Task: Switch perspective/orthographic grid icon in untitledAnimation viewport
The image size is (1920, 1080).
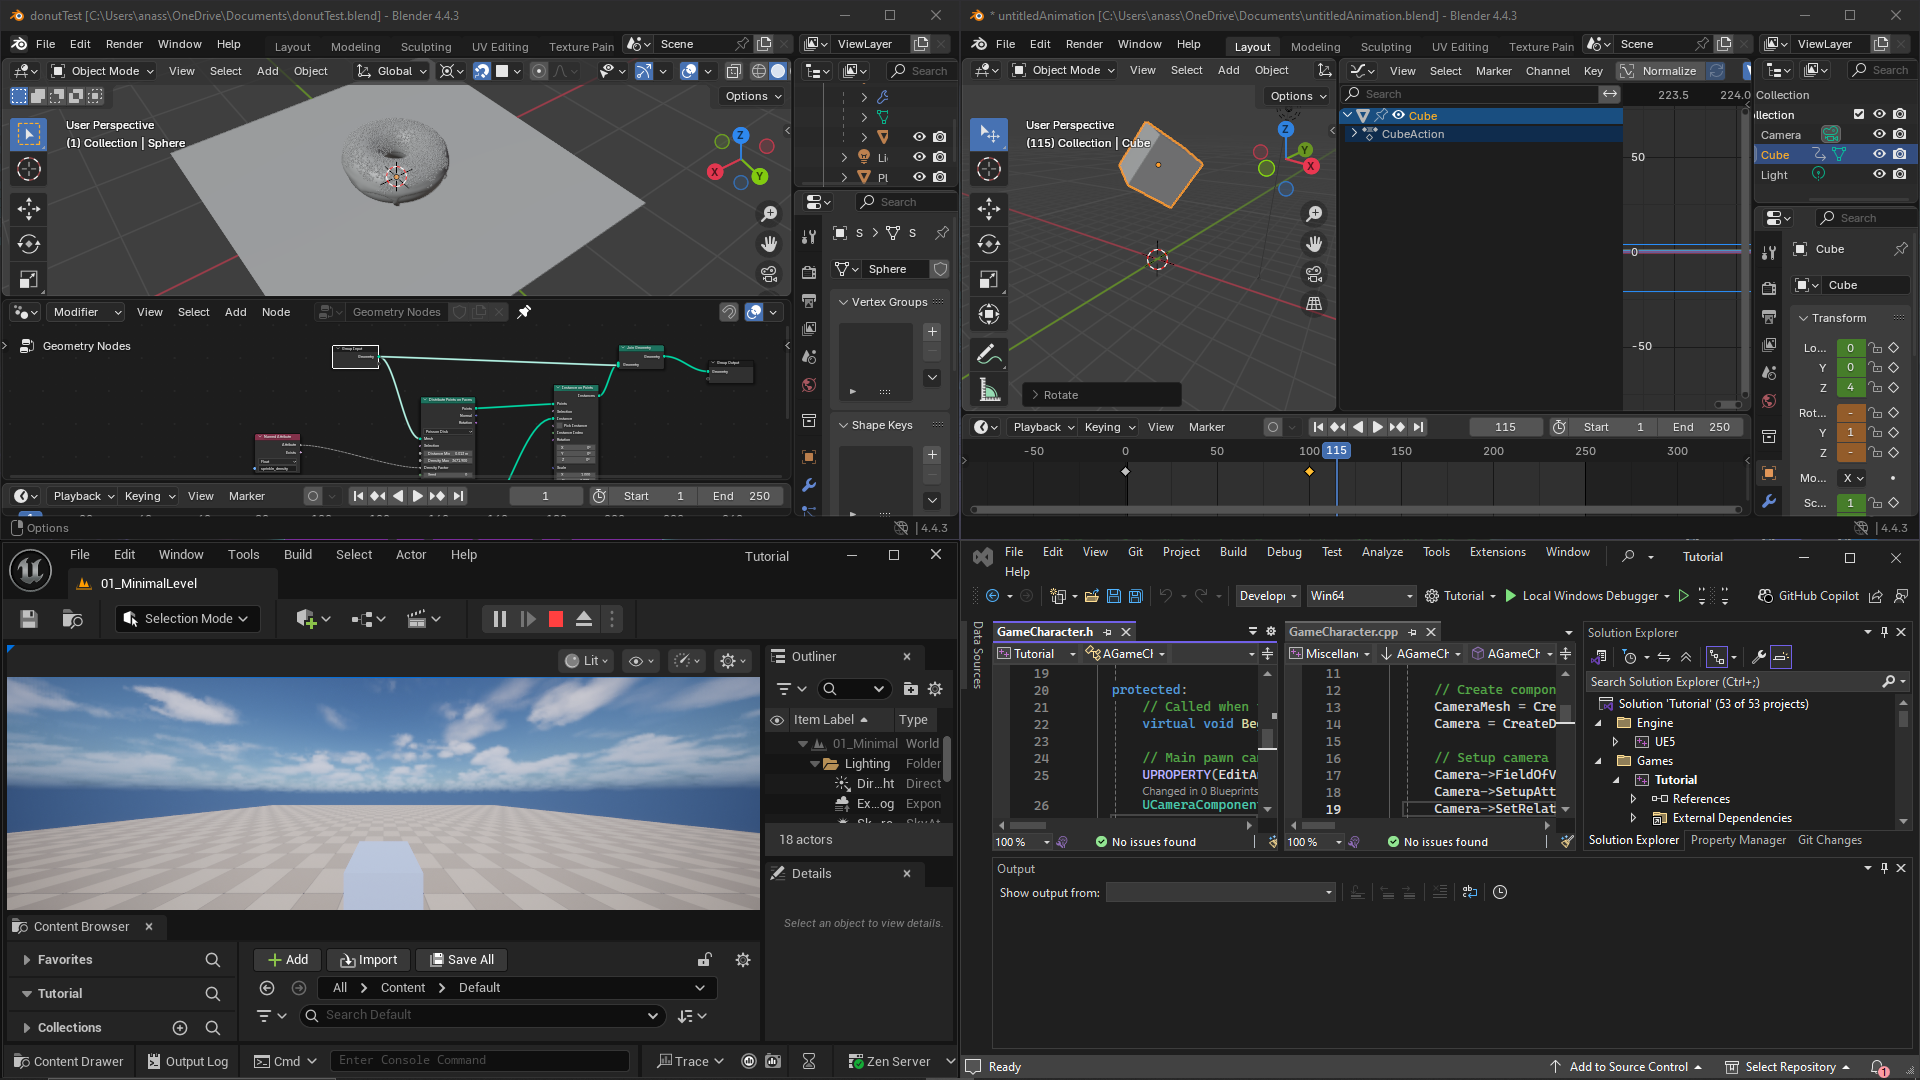Action: tap(1314, 304)
